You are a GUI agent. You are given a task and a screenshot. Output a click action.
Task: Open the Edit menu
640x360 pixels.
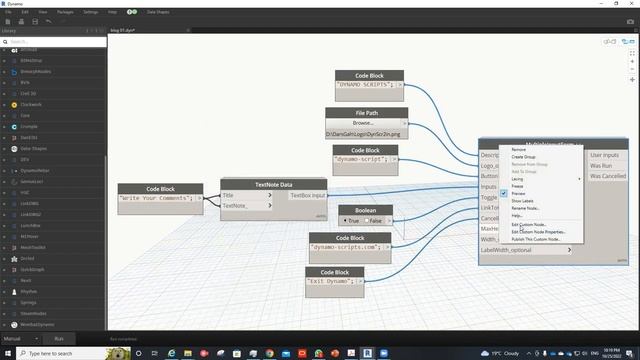coord(25,12)
